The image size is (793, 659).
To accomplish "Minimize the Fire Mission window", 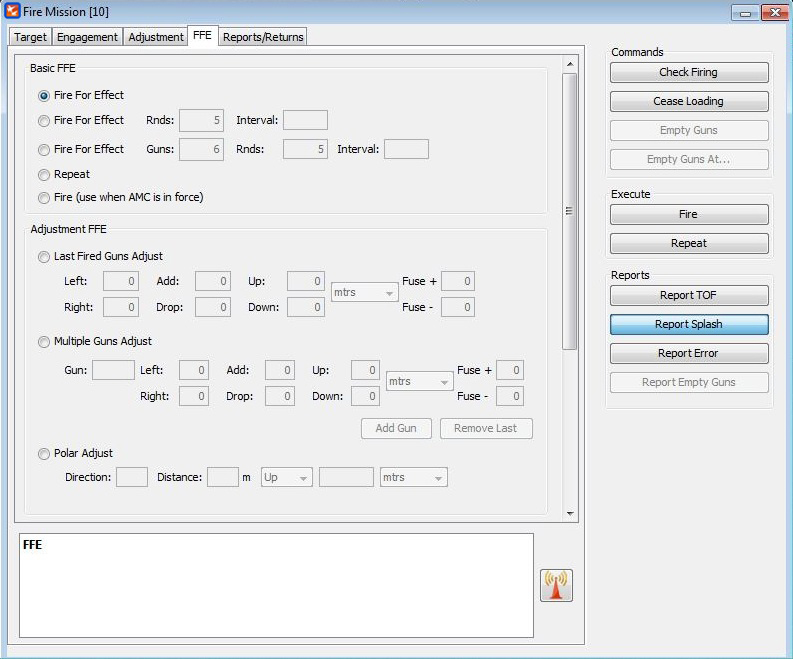I will [x=745, y=13].
